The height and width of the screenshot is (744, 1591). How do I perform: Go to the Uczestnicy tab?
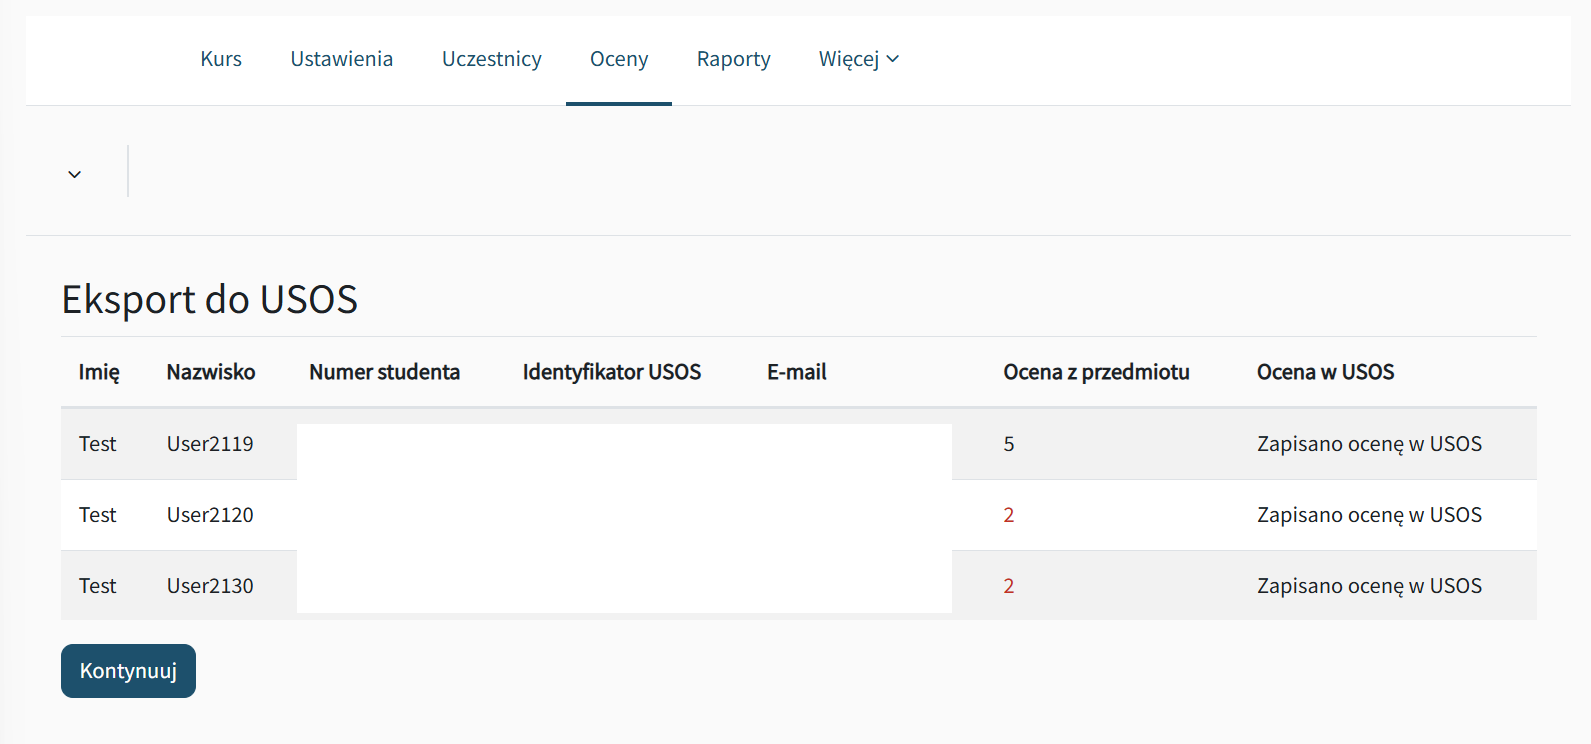491,59
